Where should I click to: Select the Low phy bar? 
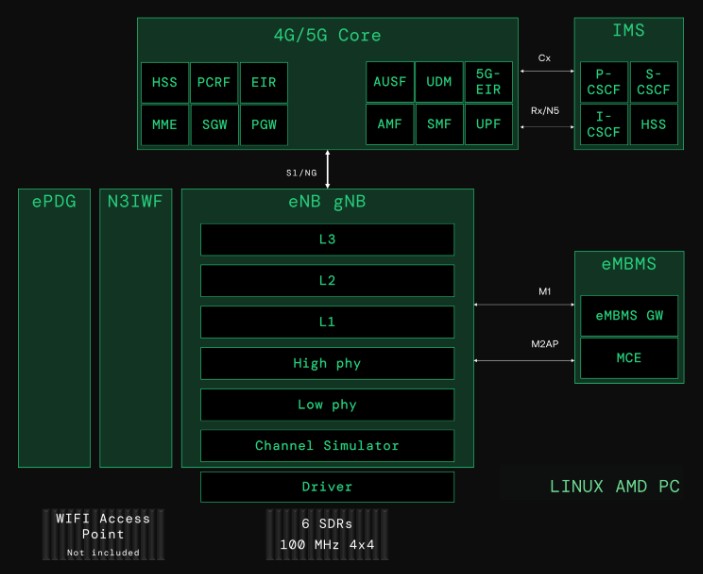327,405
